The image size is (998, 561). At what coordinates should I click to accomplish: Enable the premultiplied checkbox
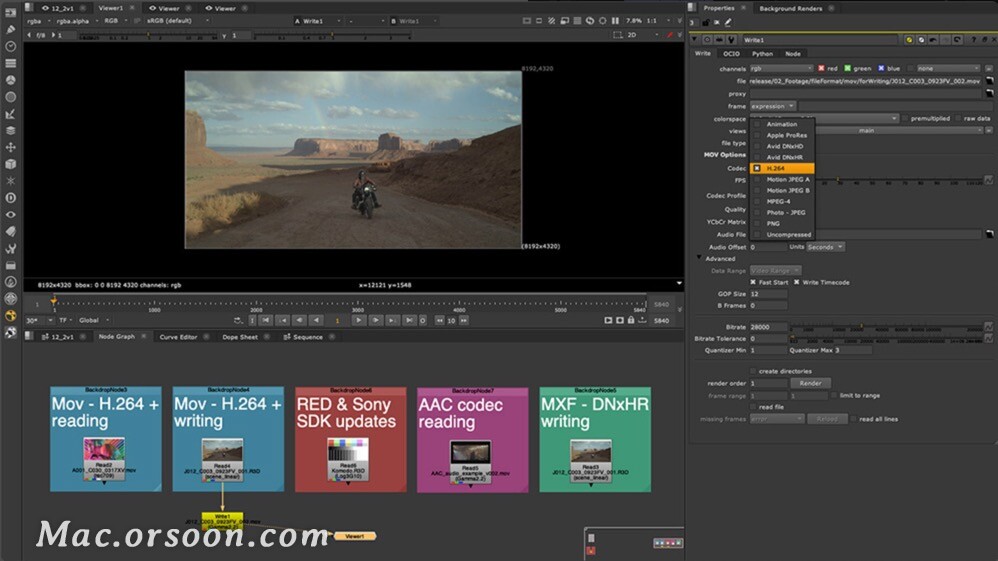[906, 118]
